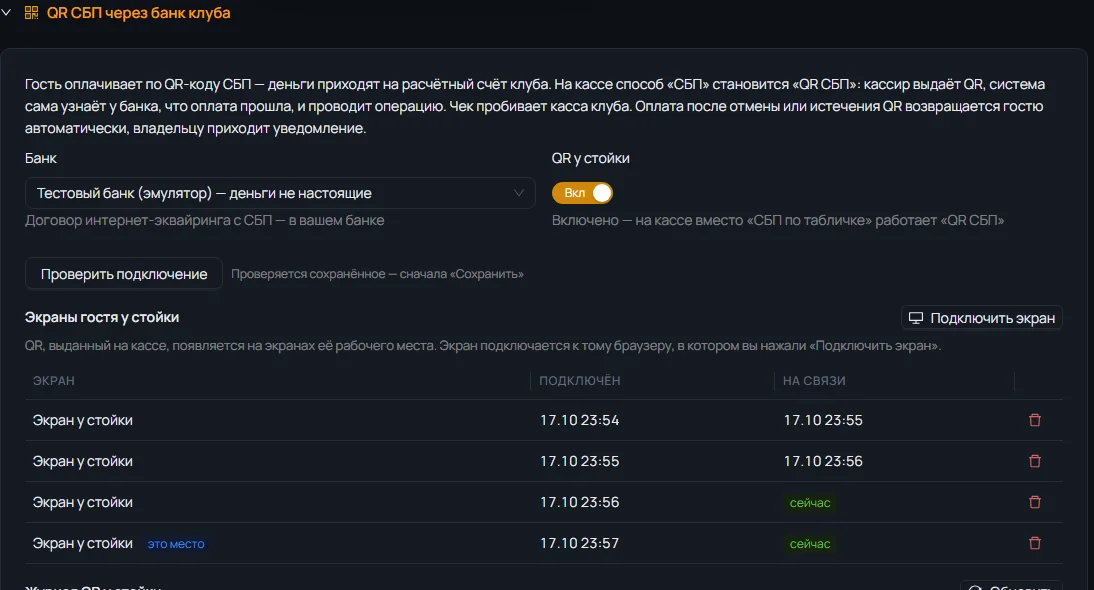Click the QR code icon beside the section title
Screen dimensions: 1094x590
31,13
